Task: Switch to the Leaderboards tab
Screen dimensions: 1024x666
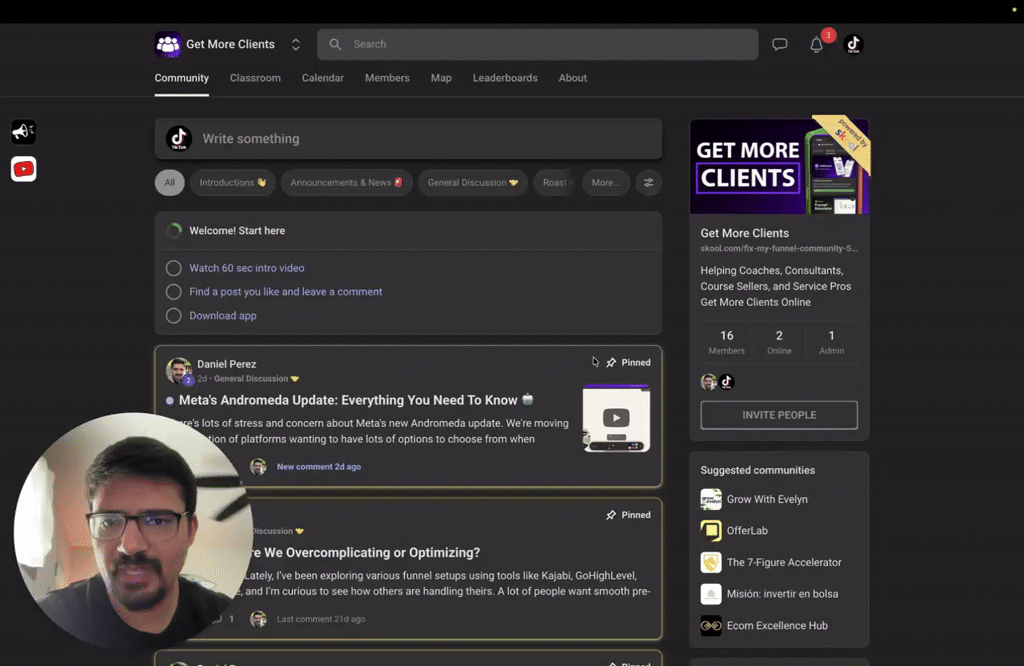Action: [505, 78]
